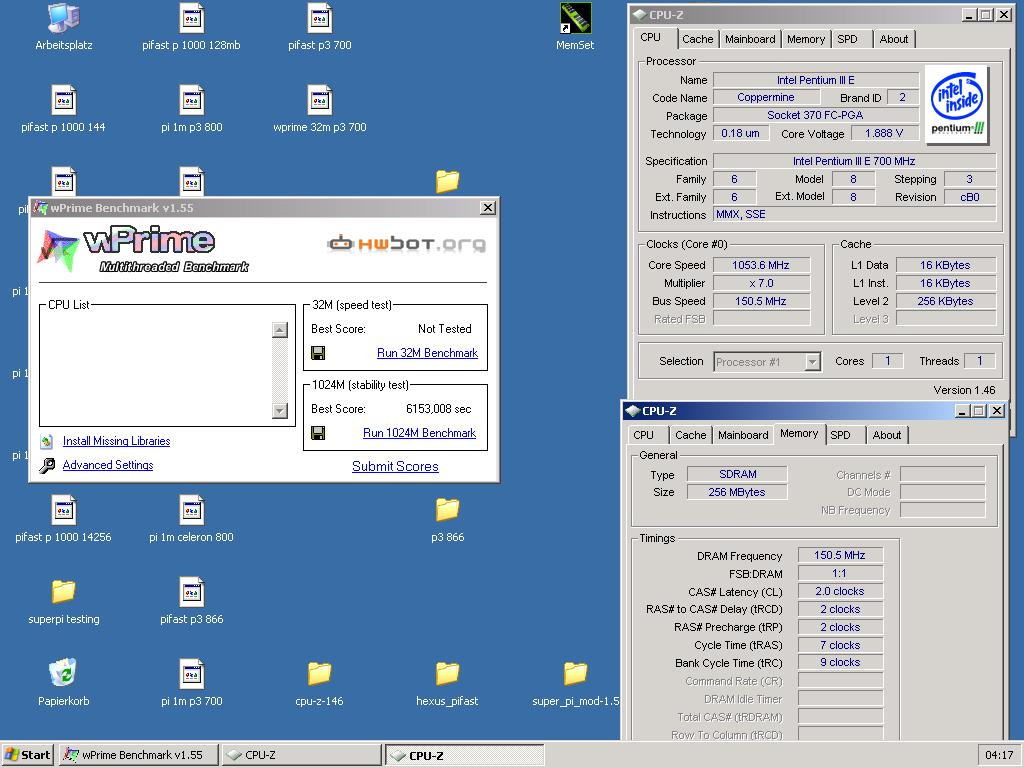
Task: Click the Specification Intel Pentium III E 700 MHz field
Action: (x=854, y=161)
